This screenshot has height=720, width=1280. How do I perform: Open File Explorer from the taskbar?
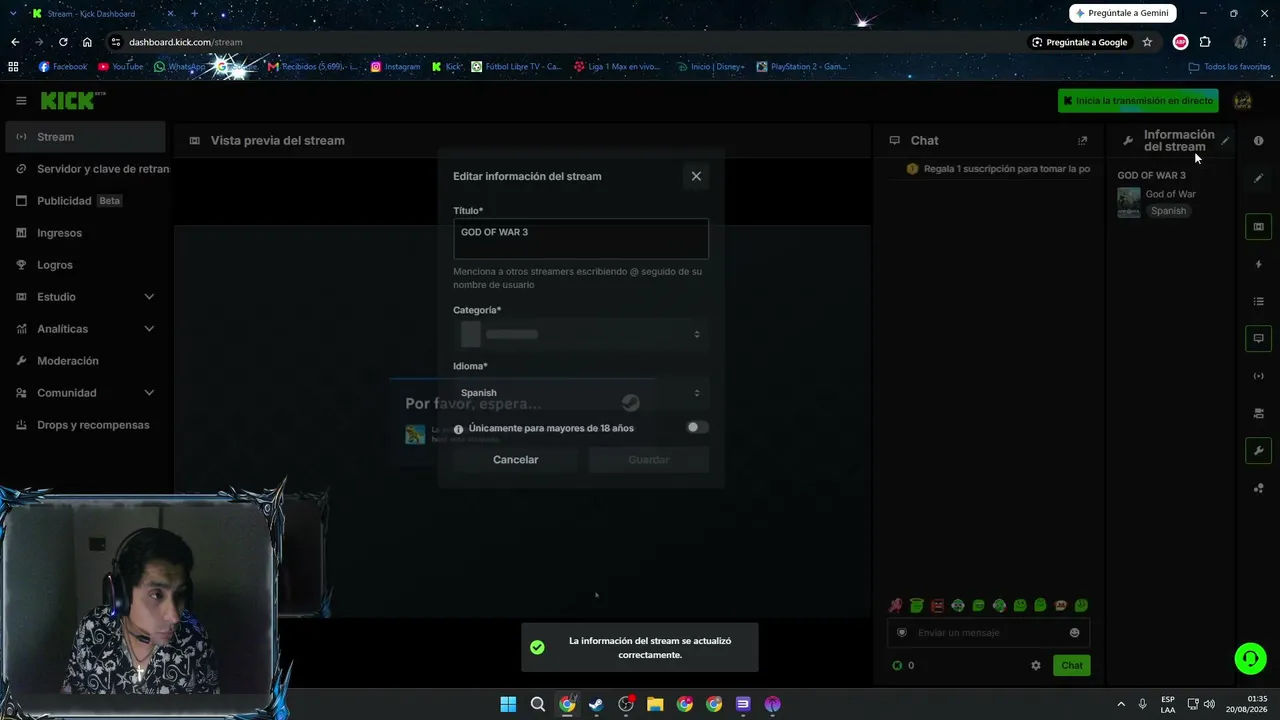[x=655, y=704]
